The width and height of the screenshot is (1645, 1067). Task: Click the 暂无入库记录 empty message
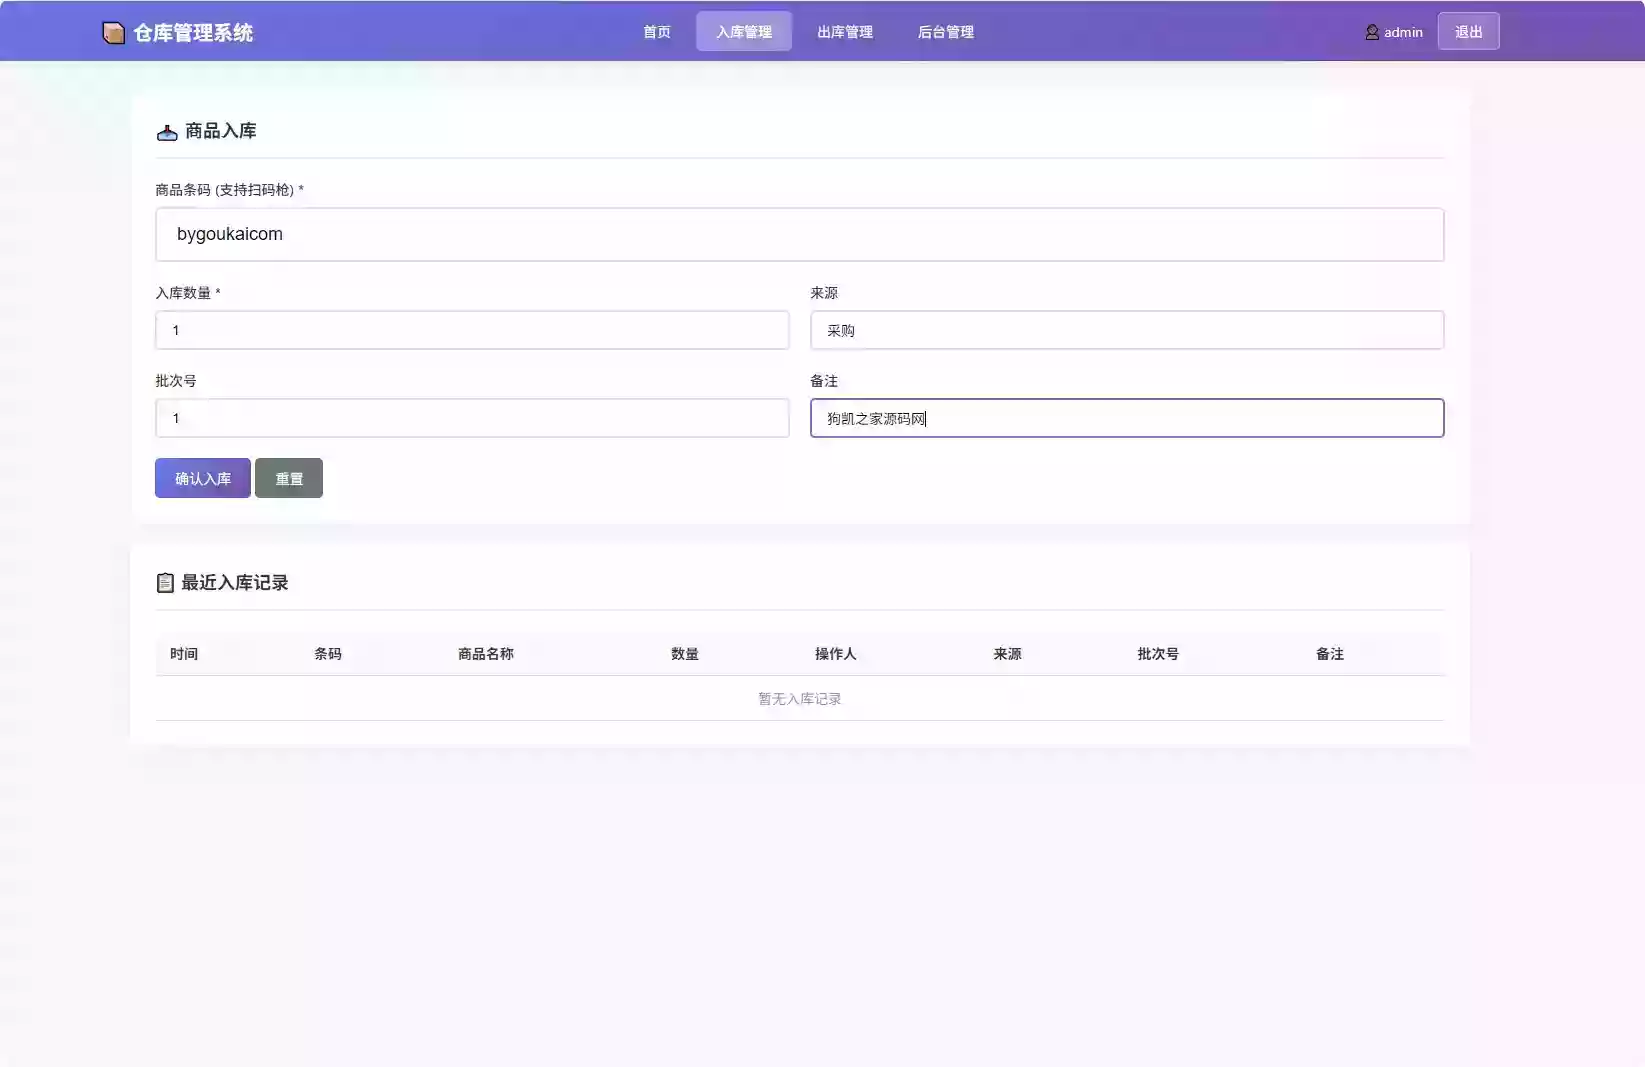800,699
